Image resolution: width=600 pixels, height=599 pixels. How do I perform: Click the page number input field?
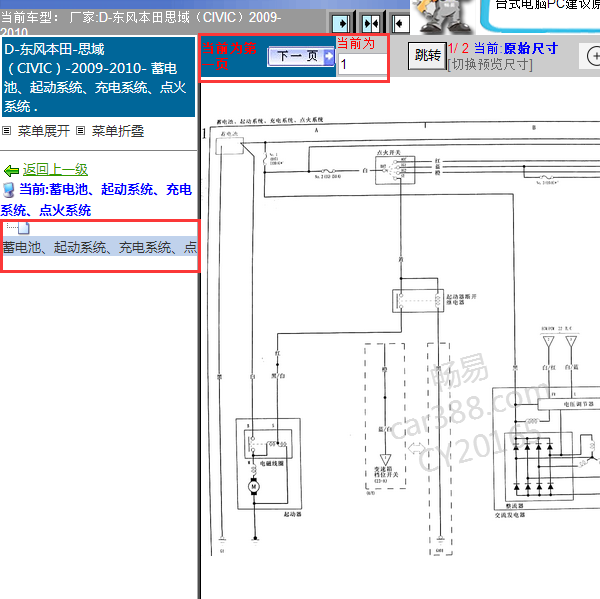tap(362, 64)
